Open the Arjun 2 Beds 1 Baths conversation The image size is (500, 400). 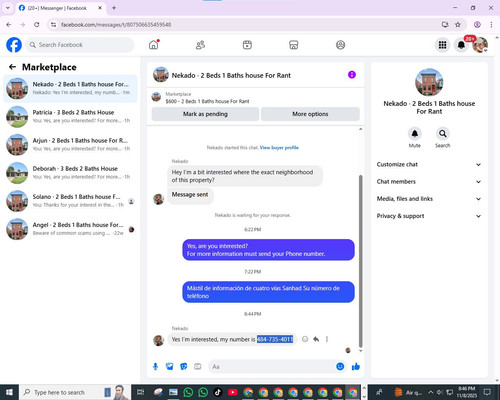point(70,145)
